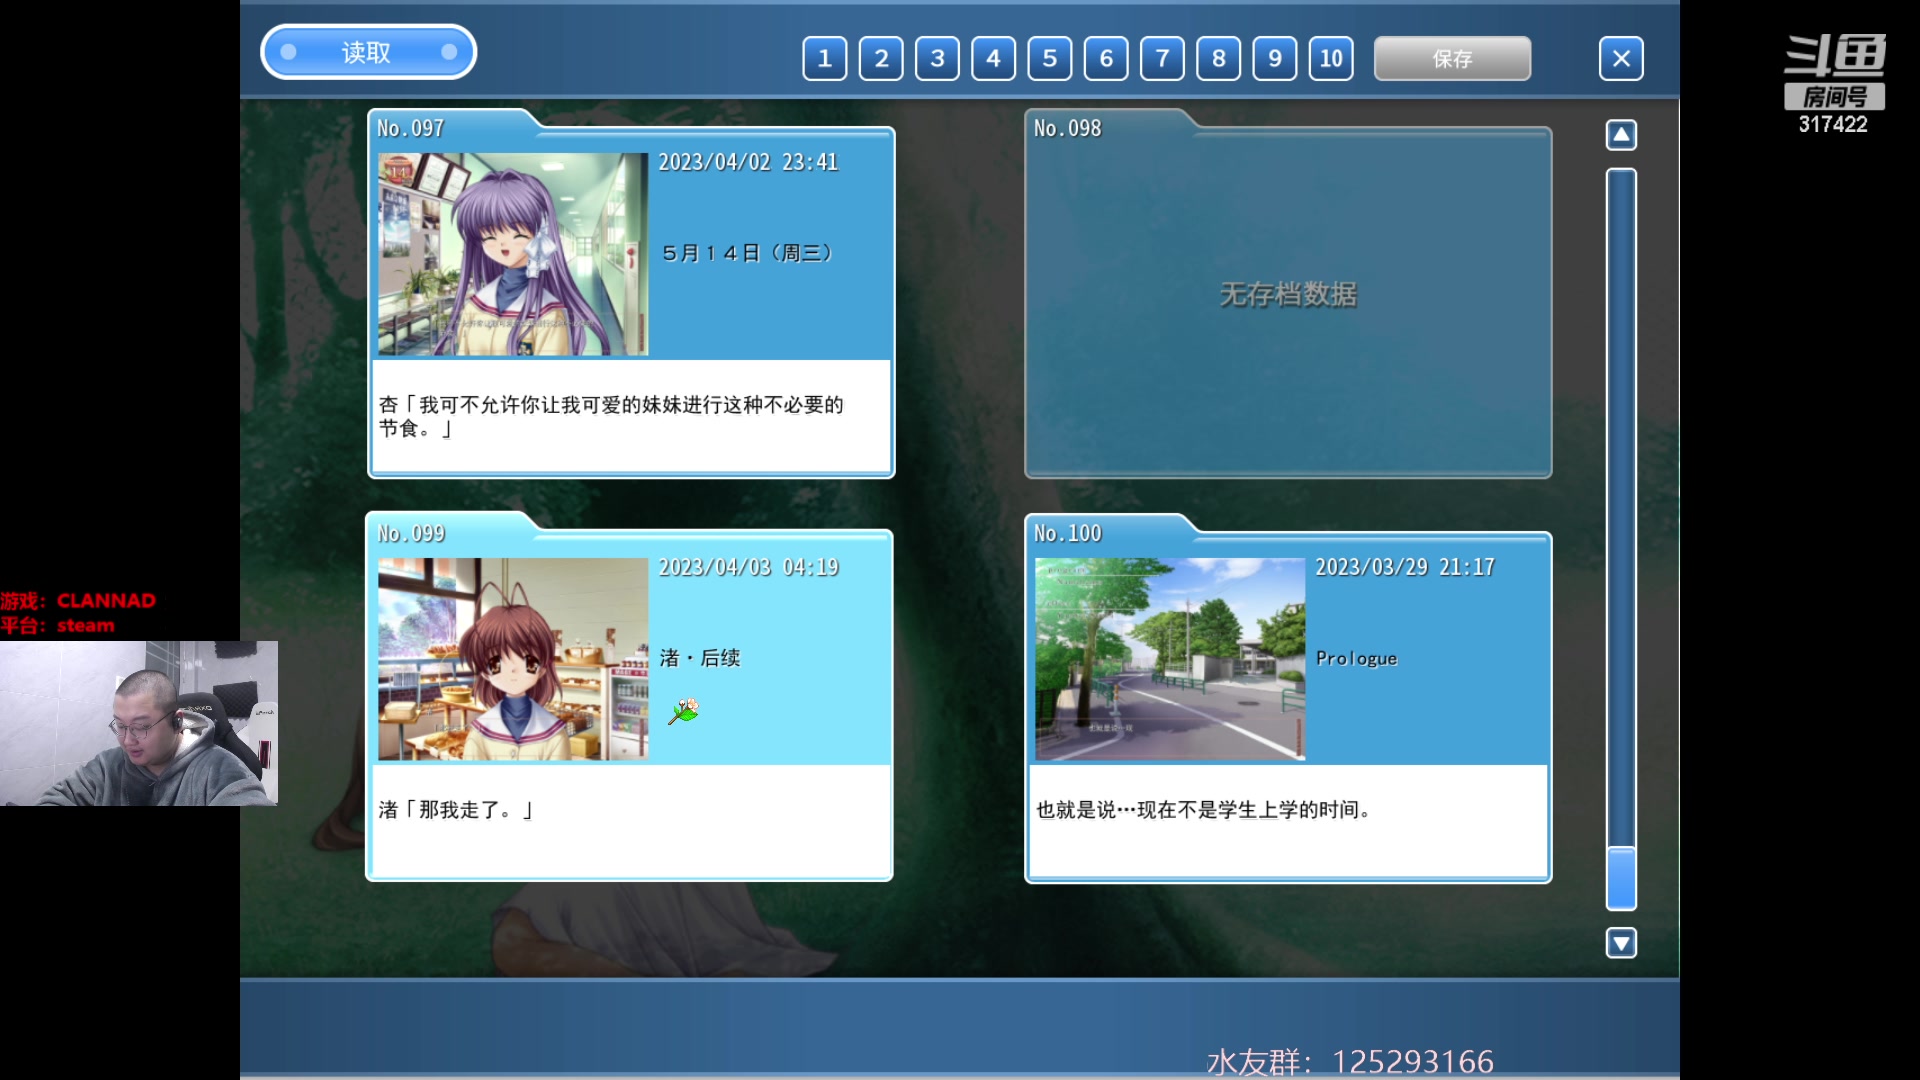
Task: Load the Prologue save slot No.100
Action: 1288,705
